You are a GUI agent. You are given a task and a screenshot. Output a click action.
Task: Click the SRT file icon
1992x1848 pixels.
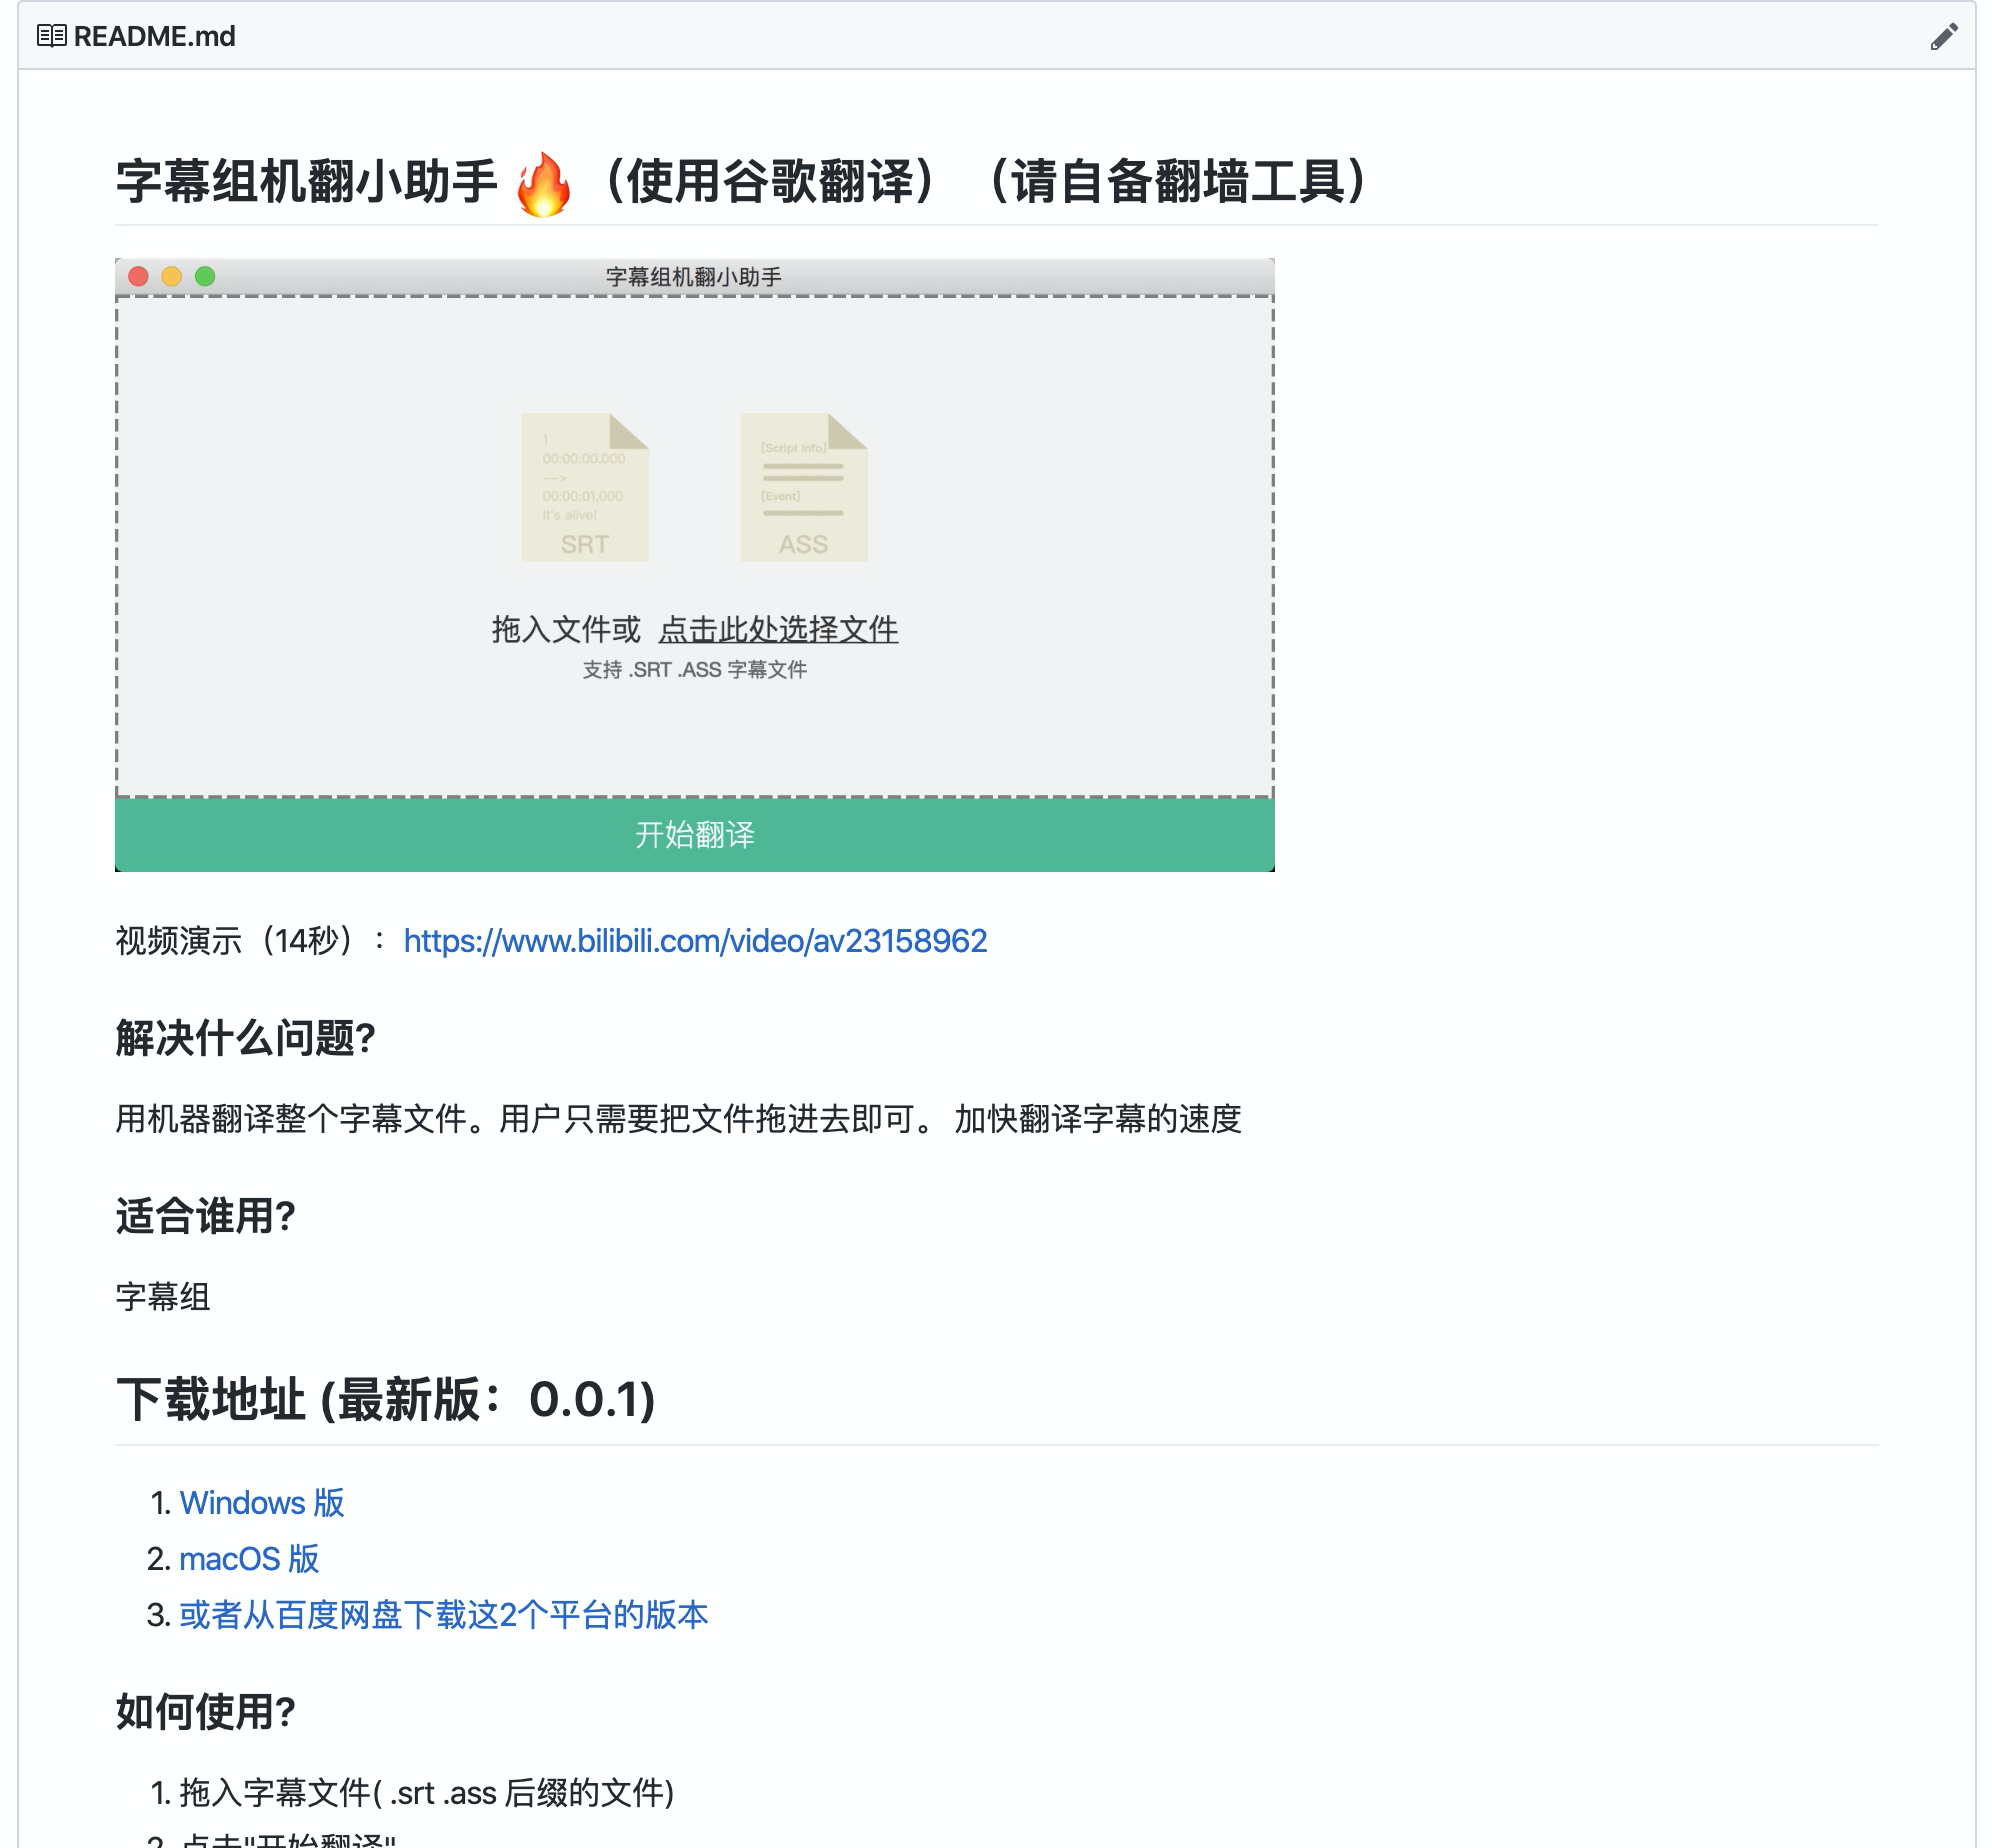(585, 488)
